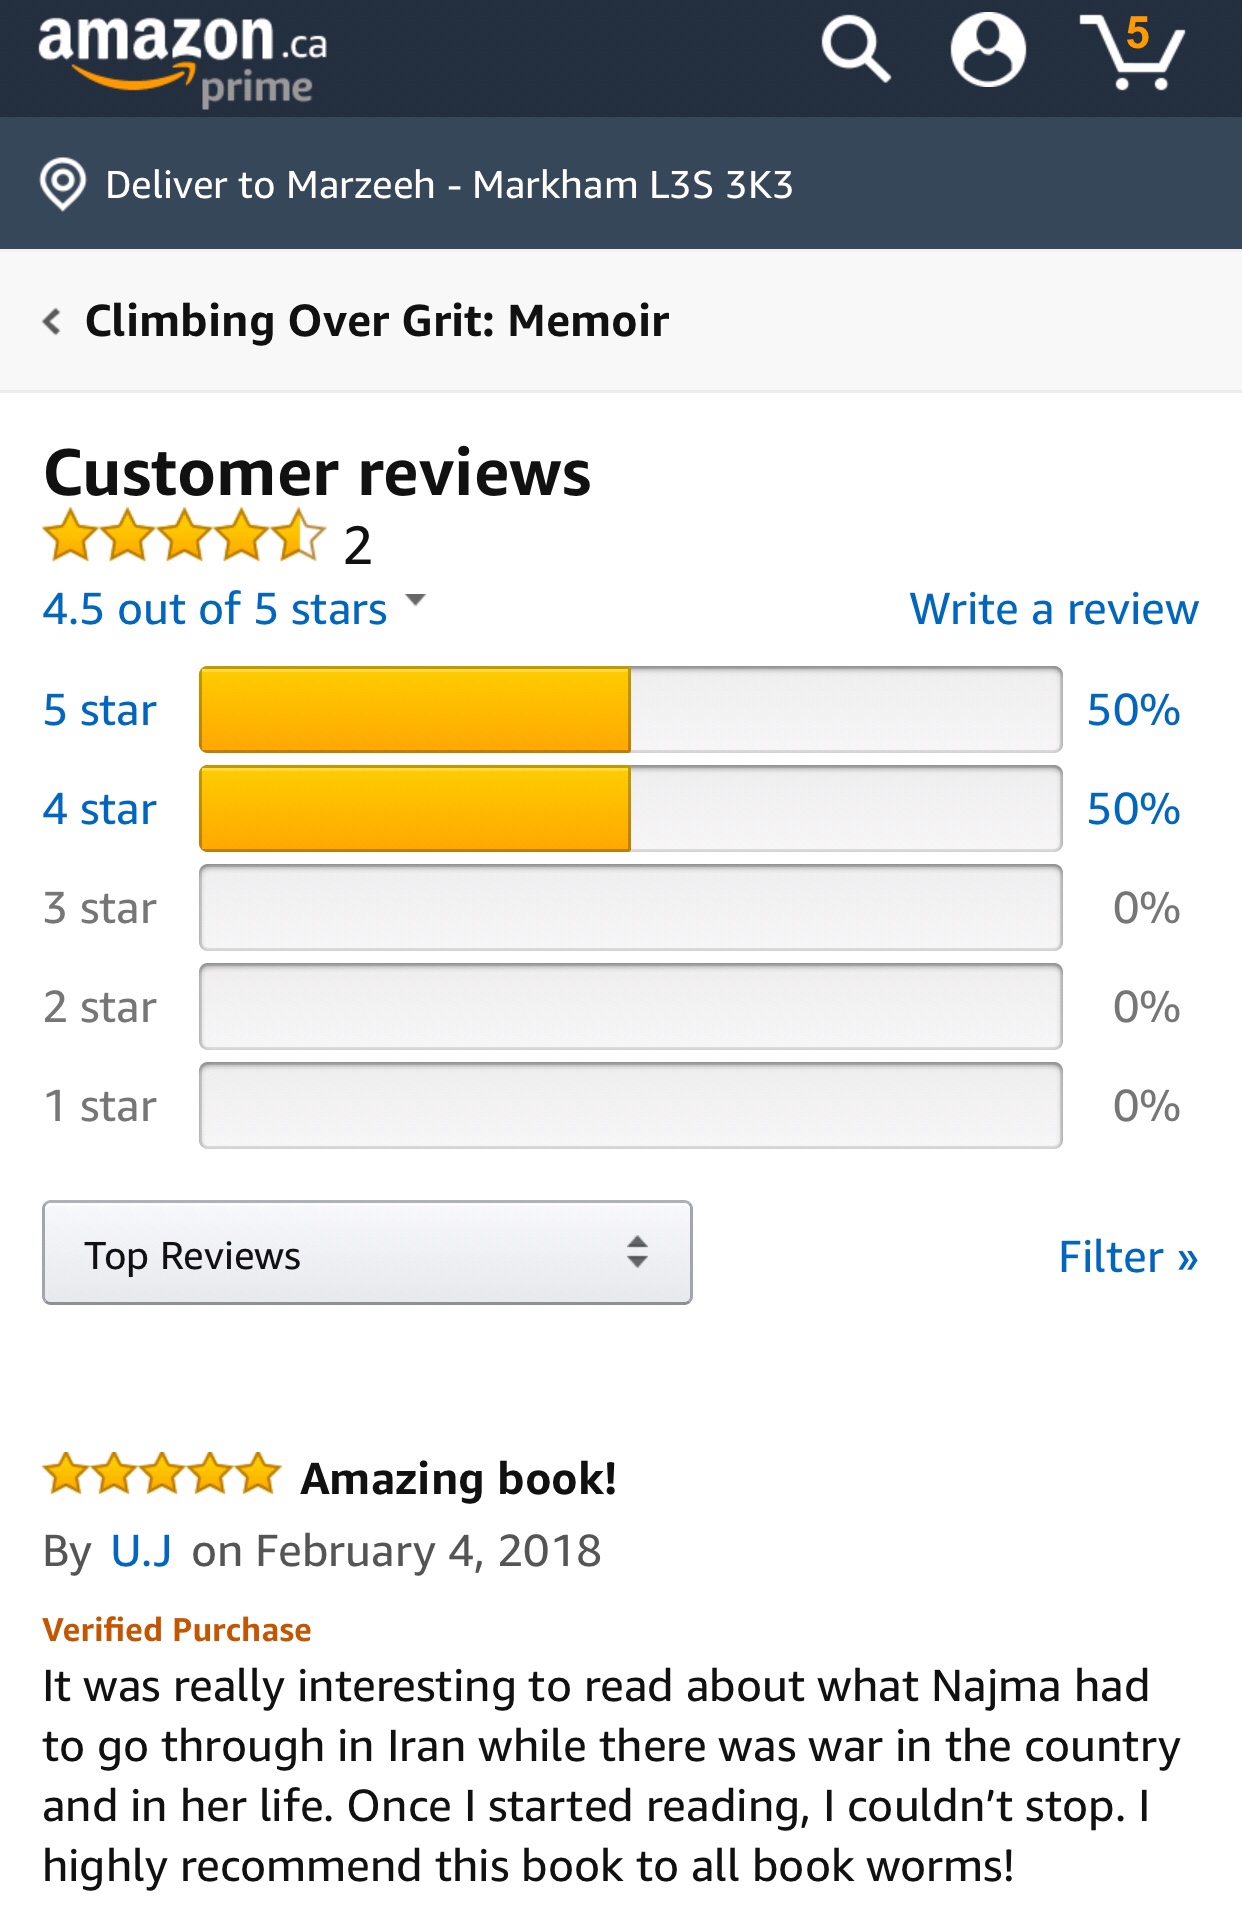Screen dimensions: 1242x1922
Task: Filter reviews by 5 star link
Action: pos(100,711)
